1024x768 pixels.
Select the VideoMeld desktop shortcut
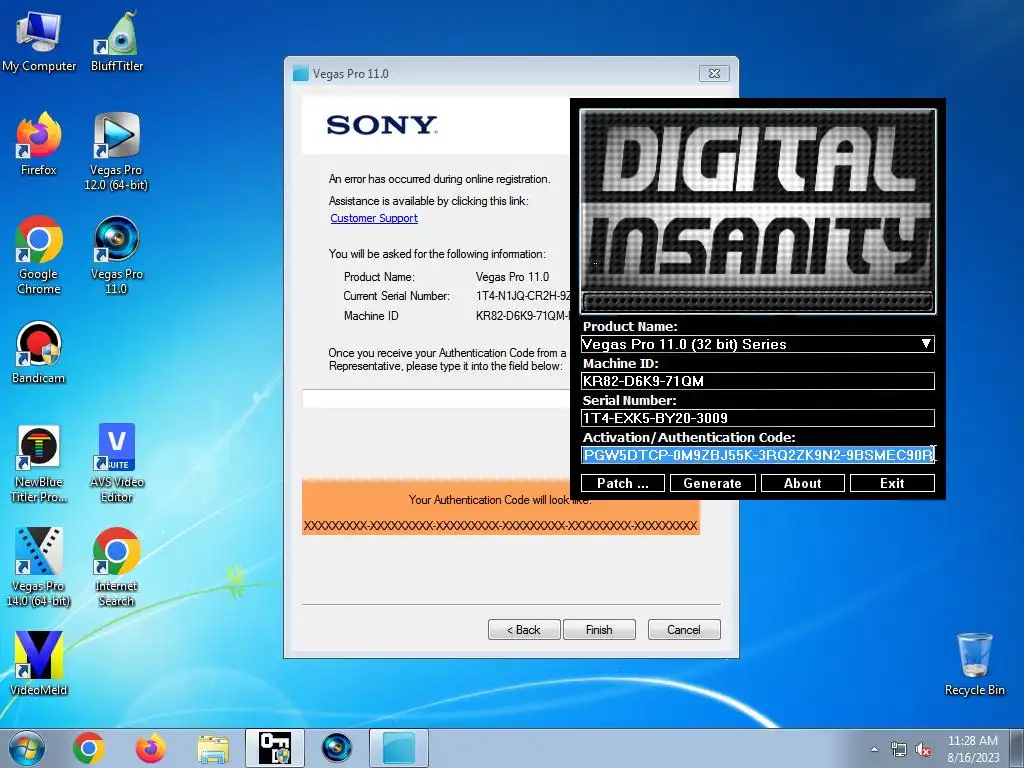tap(39, 664)
